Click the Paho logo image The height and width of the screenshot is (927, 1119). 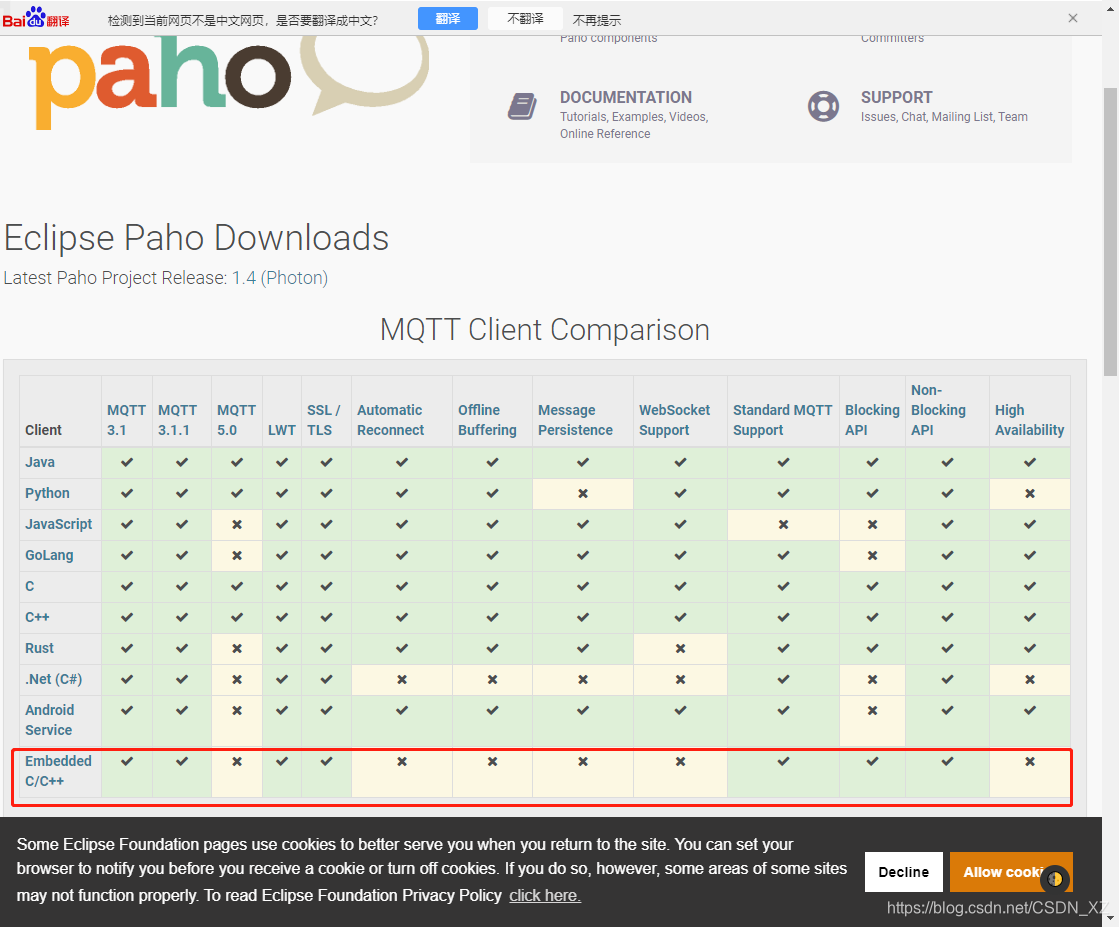228,82
